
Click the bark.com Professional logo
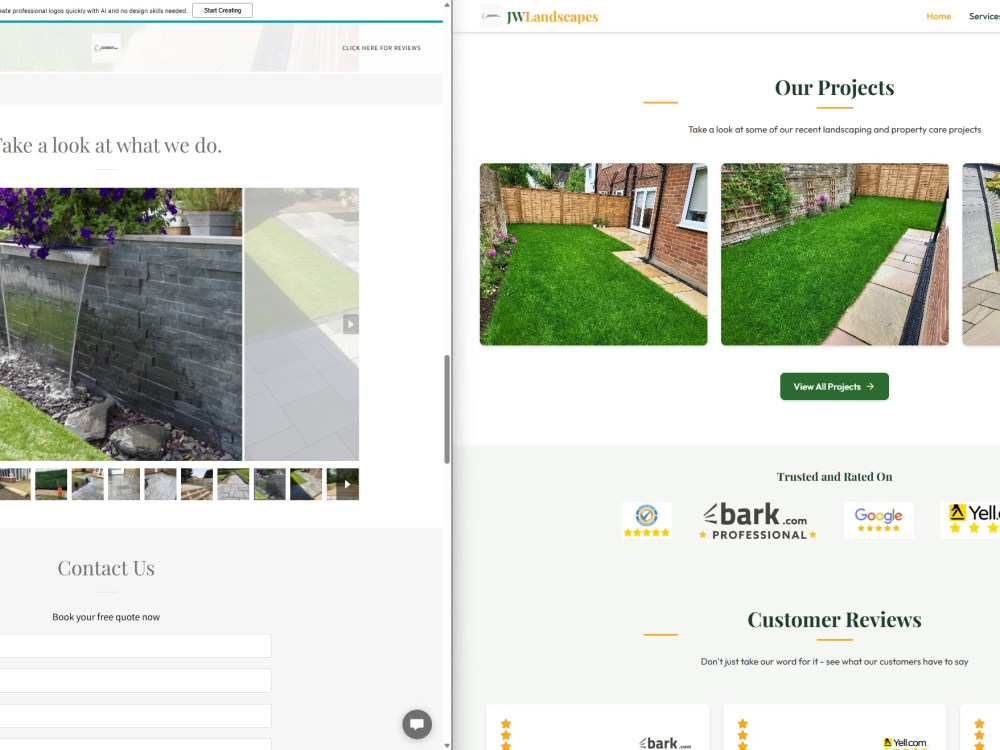point(758,521)
